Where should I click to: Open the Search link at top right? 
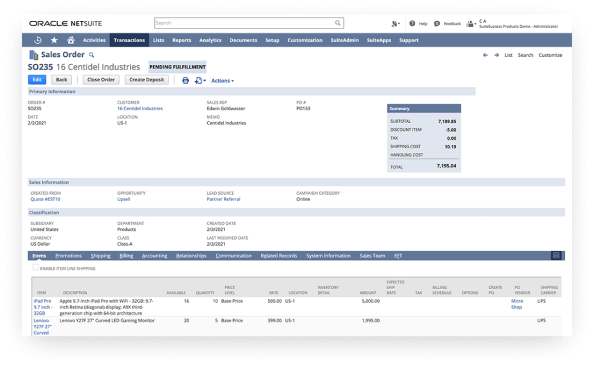pos(525,55)
